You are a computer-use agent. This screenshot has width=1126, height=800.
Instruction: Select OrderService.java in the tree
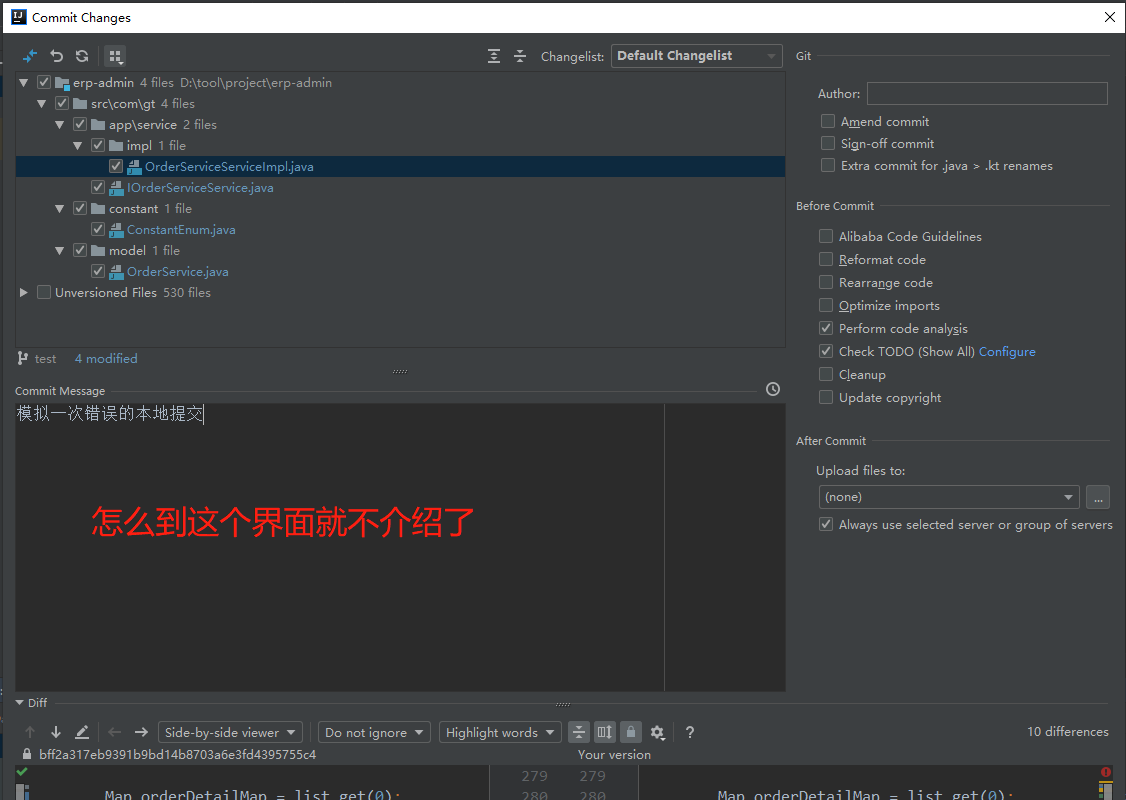[x=177, y=271]
